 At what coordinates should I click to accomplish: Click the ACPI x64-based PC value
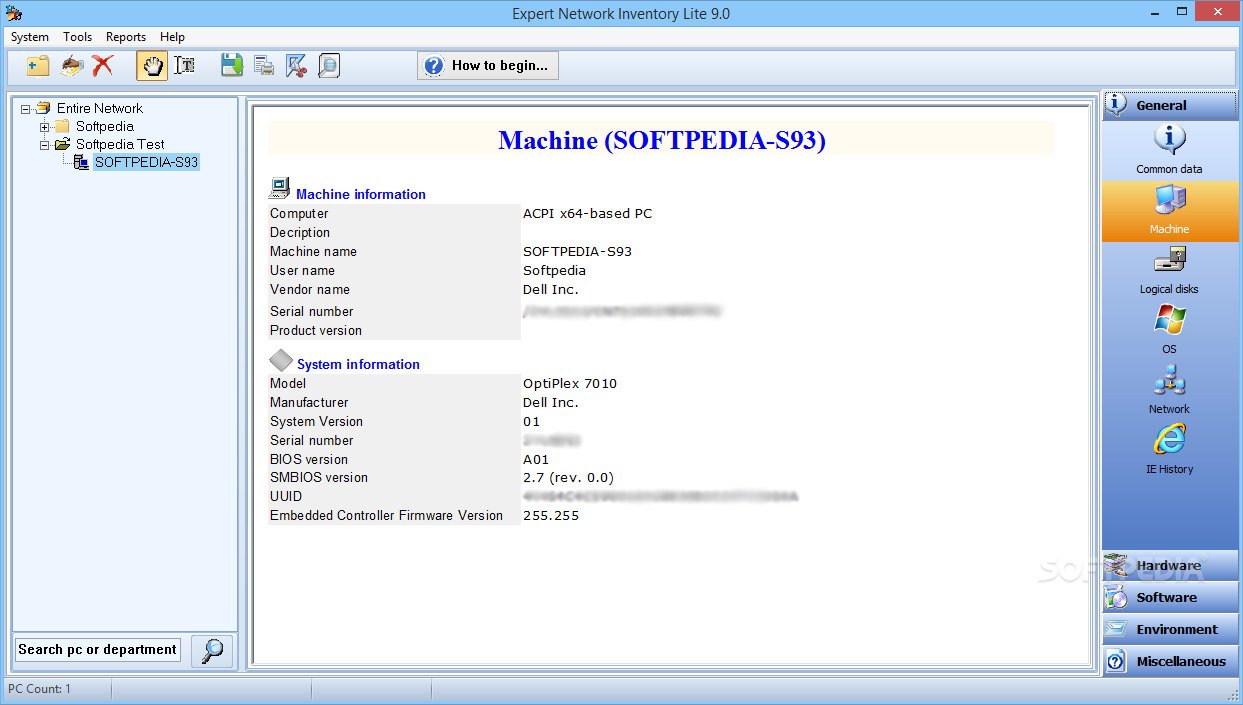click(588, 213)
